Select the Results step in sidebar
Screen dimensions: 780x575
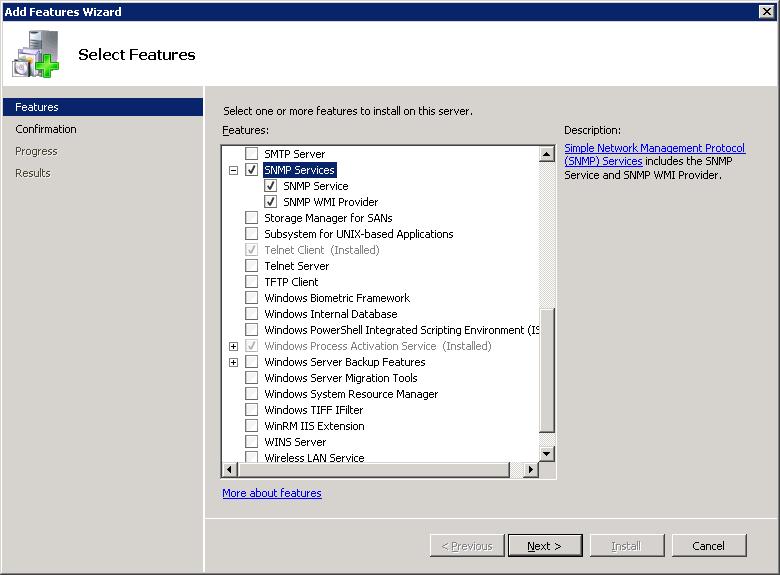coord(33,173)
